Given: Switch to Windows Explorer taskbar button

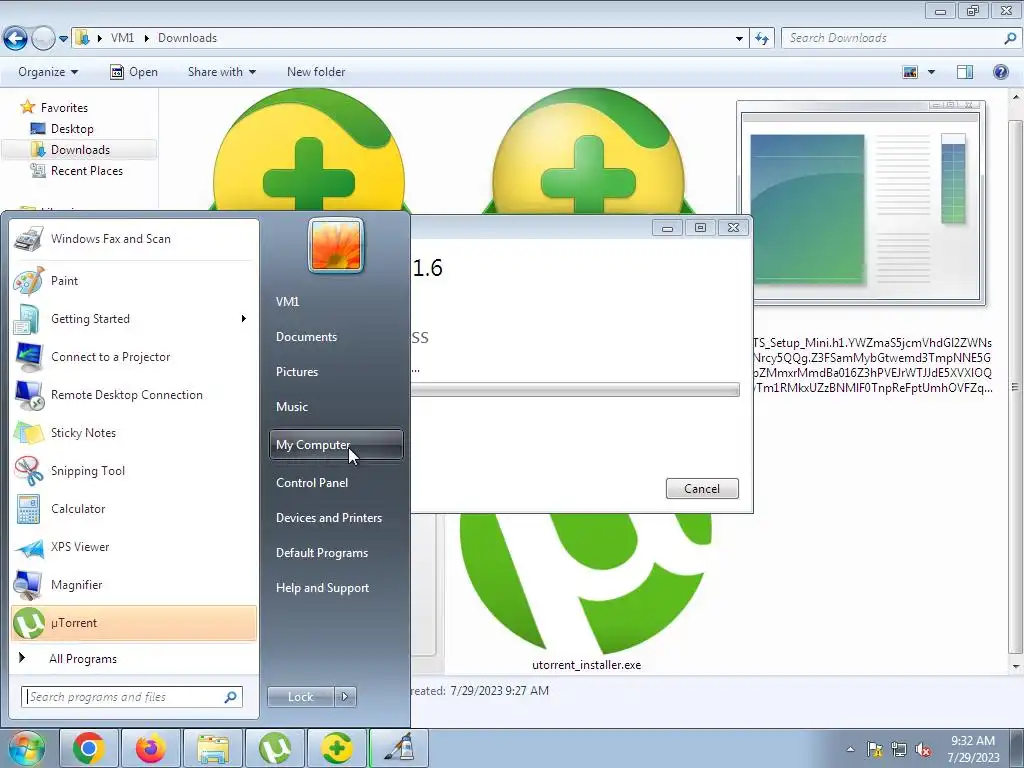Looking at the screenshot, I should 213,748.
